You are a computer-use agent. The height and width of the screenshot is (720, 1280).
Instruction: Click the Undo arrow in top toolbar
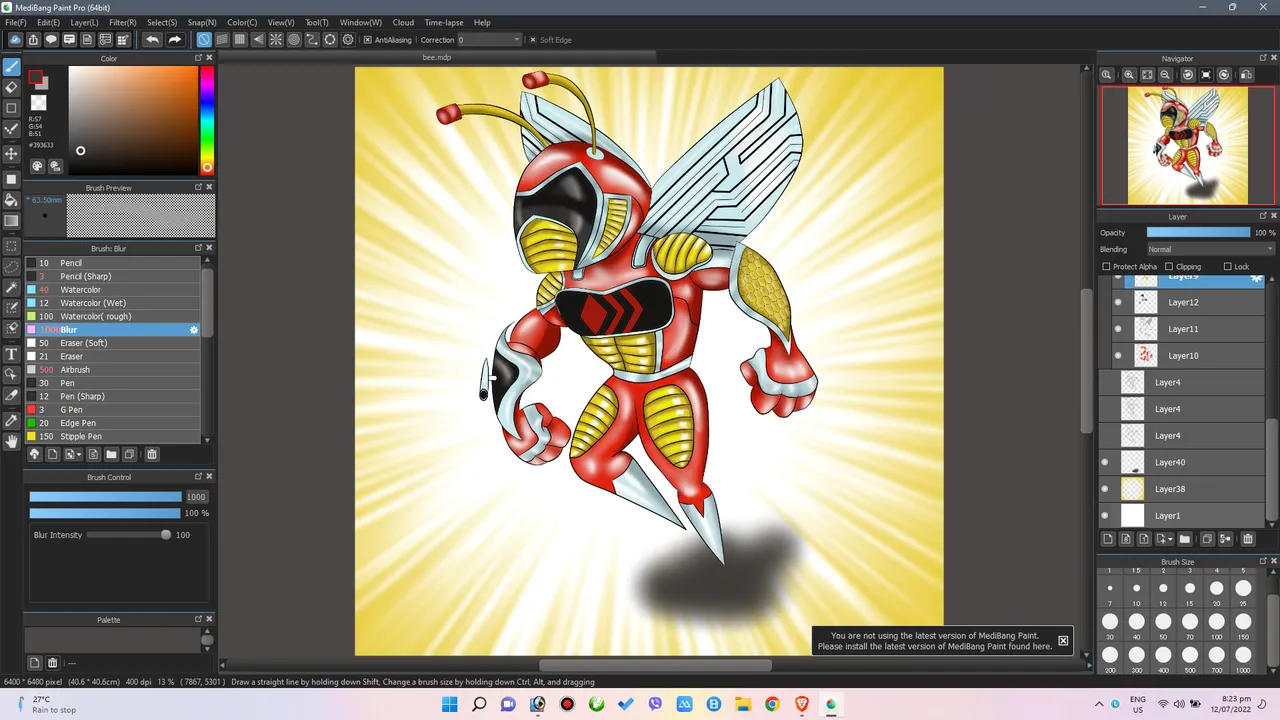152,39
